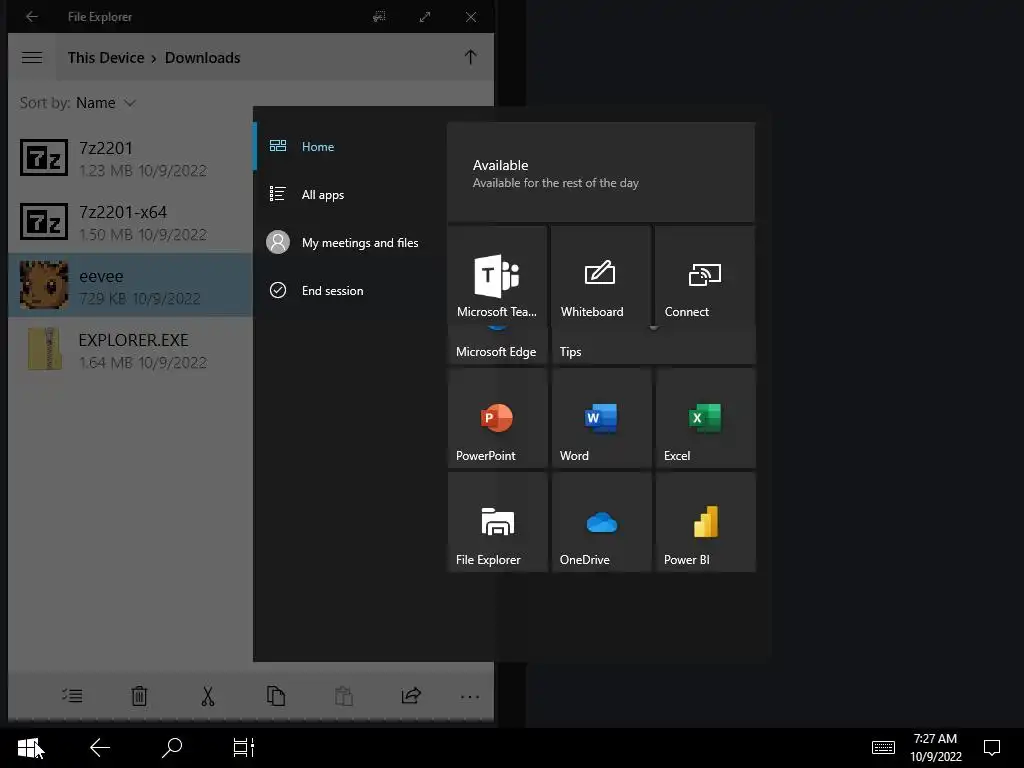Click the pin icon in File Explorer title bar
The width and height of the screenshot is (1024, 768).
[379, 17]
